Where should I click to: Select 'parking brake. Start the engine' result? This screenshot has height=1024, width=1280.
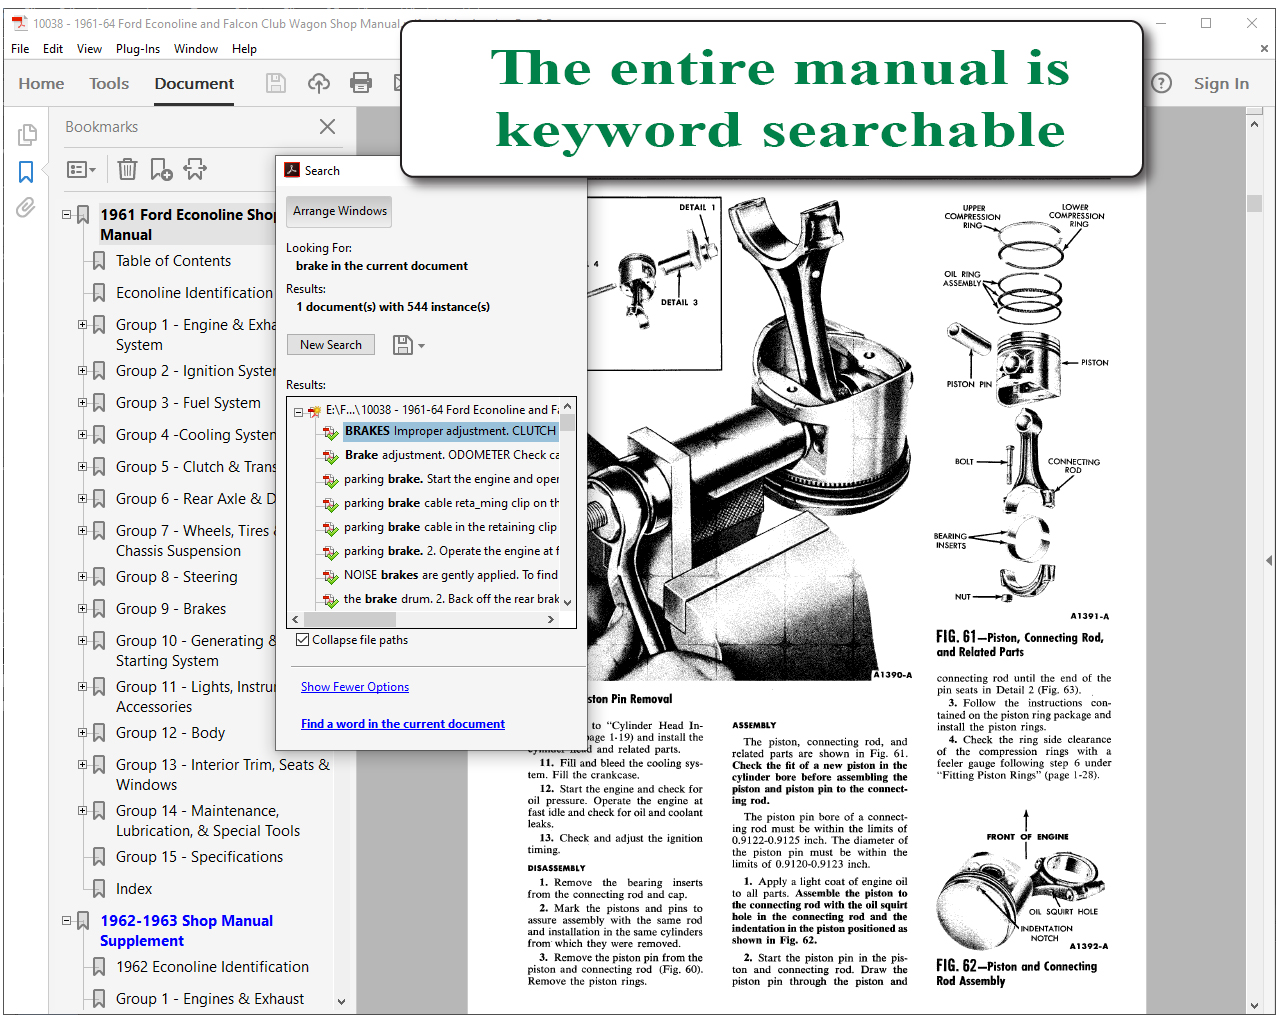(x=451, y=480)
